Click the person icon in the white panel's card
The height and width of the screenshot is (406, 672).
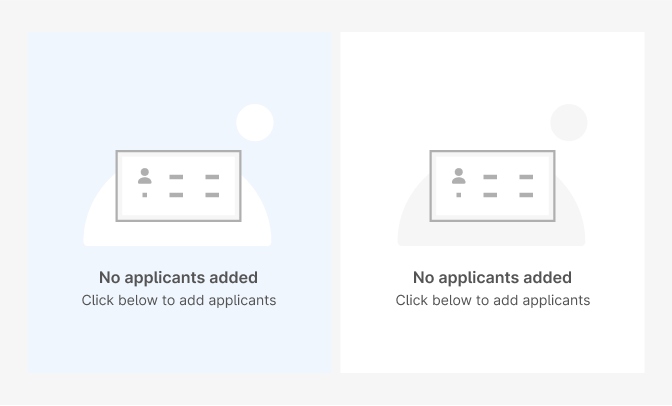coord(459,176)
